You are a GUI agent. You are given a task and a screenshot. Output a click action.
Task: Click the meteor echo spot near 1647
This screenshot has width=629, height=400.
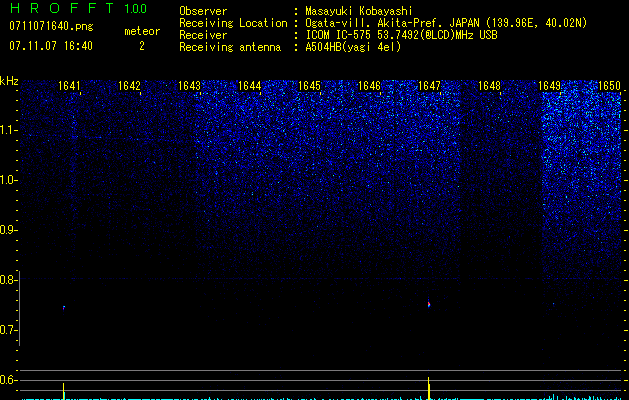429,304
